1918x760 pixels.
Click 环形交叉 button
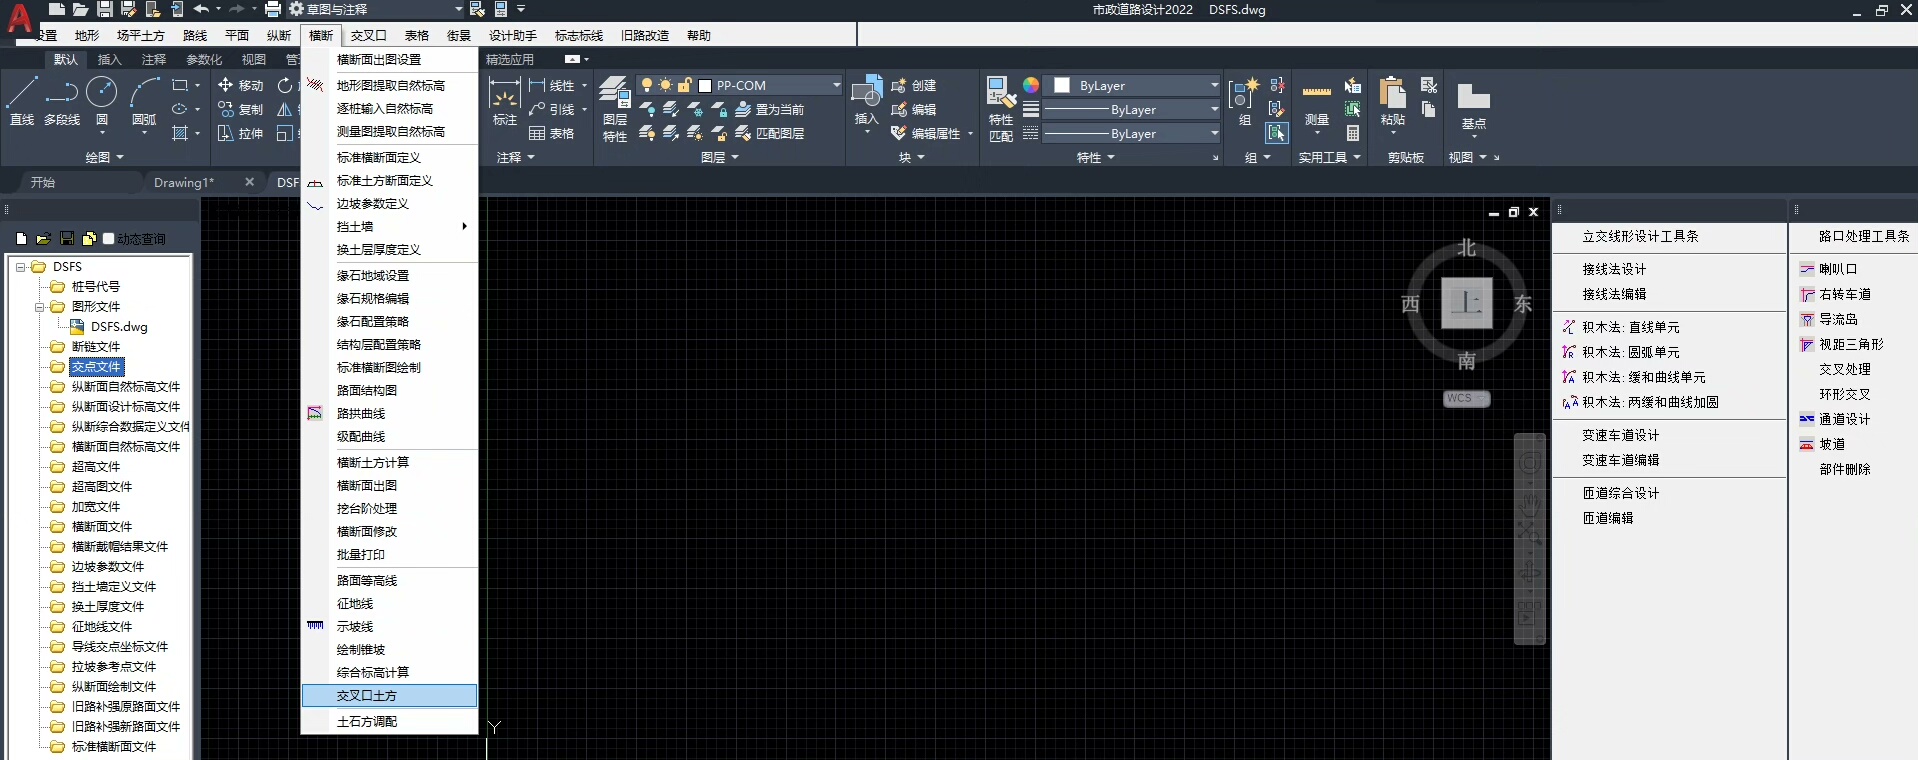point(1844,394)
